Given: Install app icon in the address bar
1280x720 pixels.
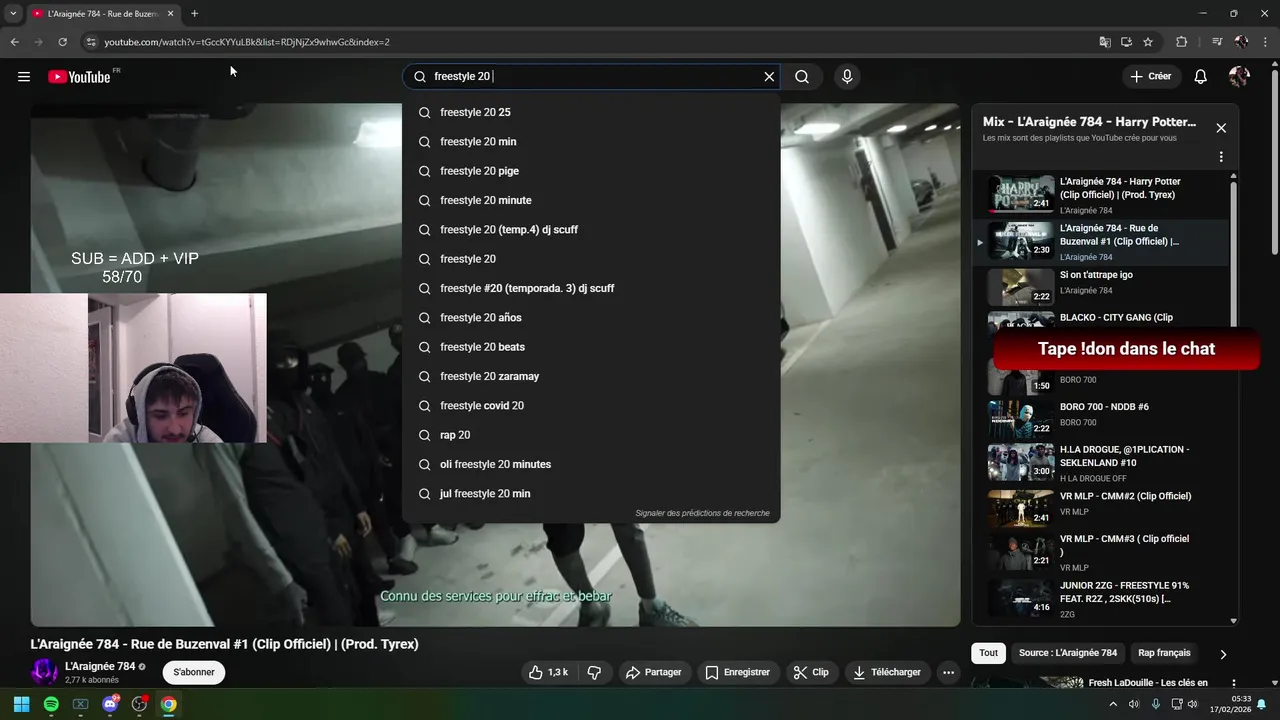Looking at the screenshot, I should point(1126,42).
